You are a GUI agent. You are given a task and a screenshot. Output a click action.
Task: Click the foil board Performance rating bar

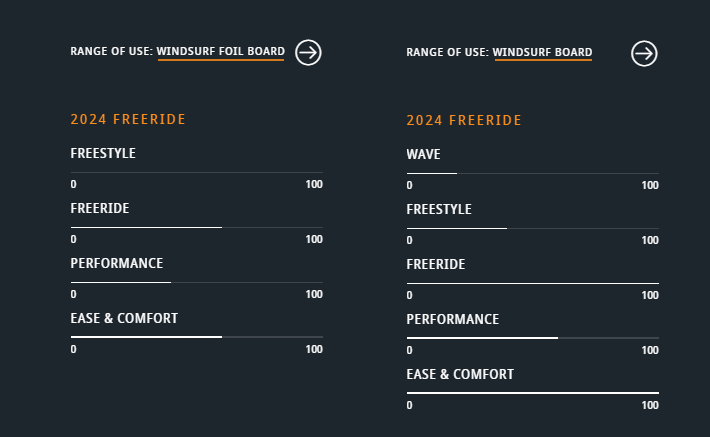click(197, 282)
